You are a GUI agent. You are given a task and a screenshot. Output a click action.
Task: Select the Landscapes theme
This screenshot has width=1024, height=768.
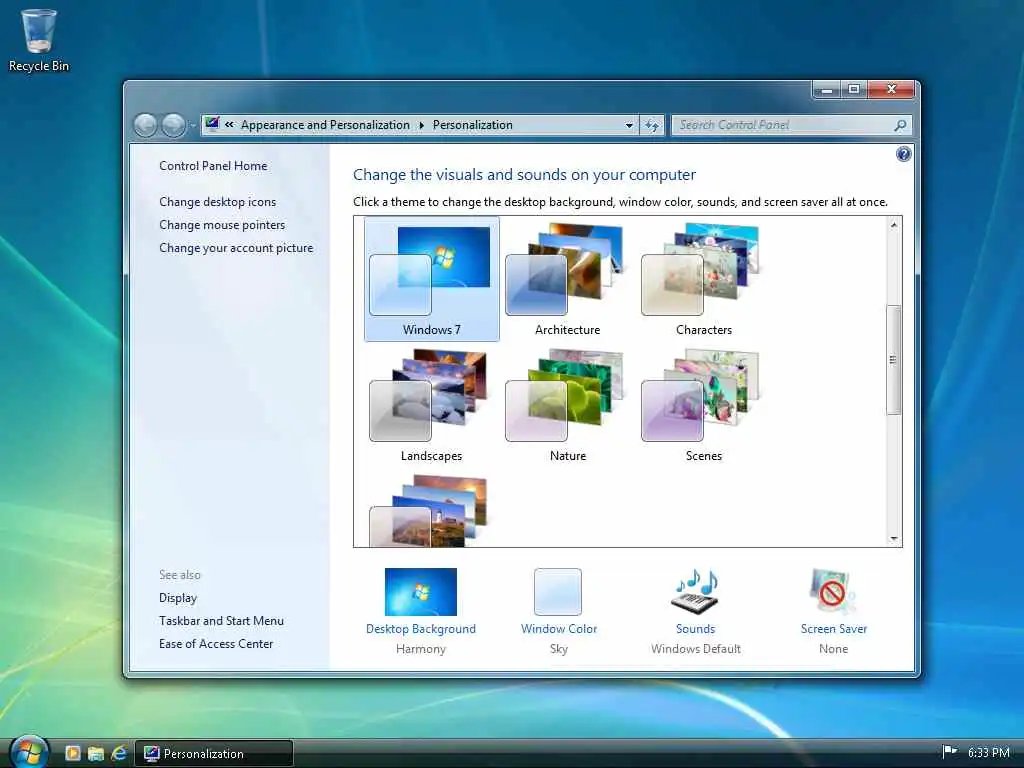pos(432,405)
